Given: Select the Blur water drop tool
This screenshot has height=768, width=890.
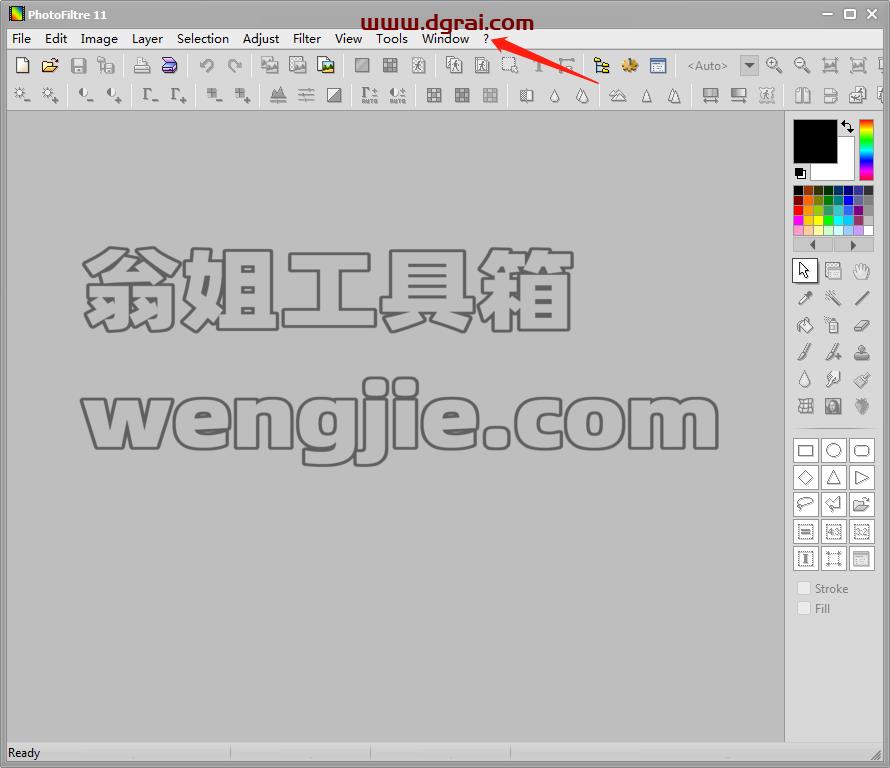Looking at the screenshot, I should (805, 379).
